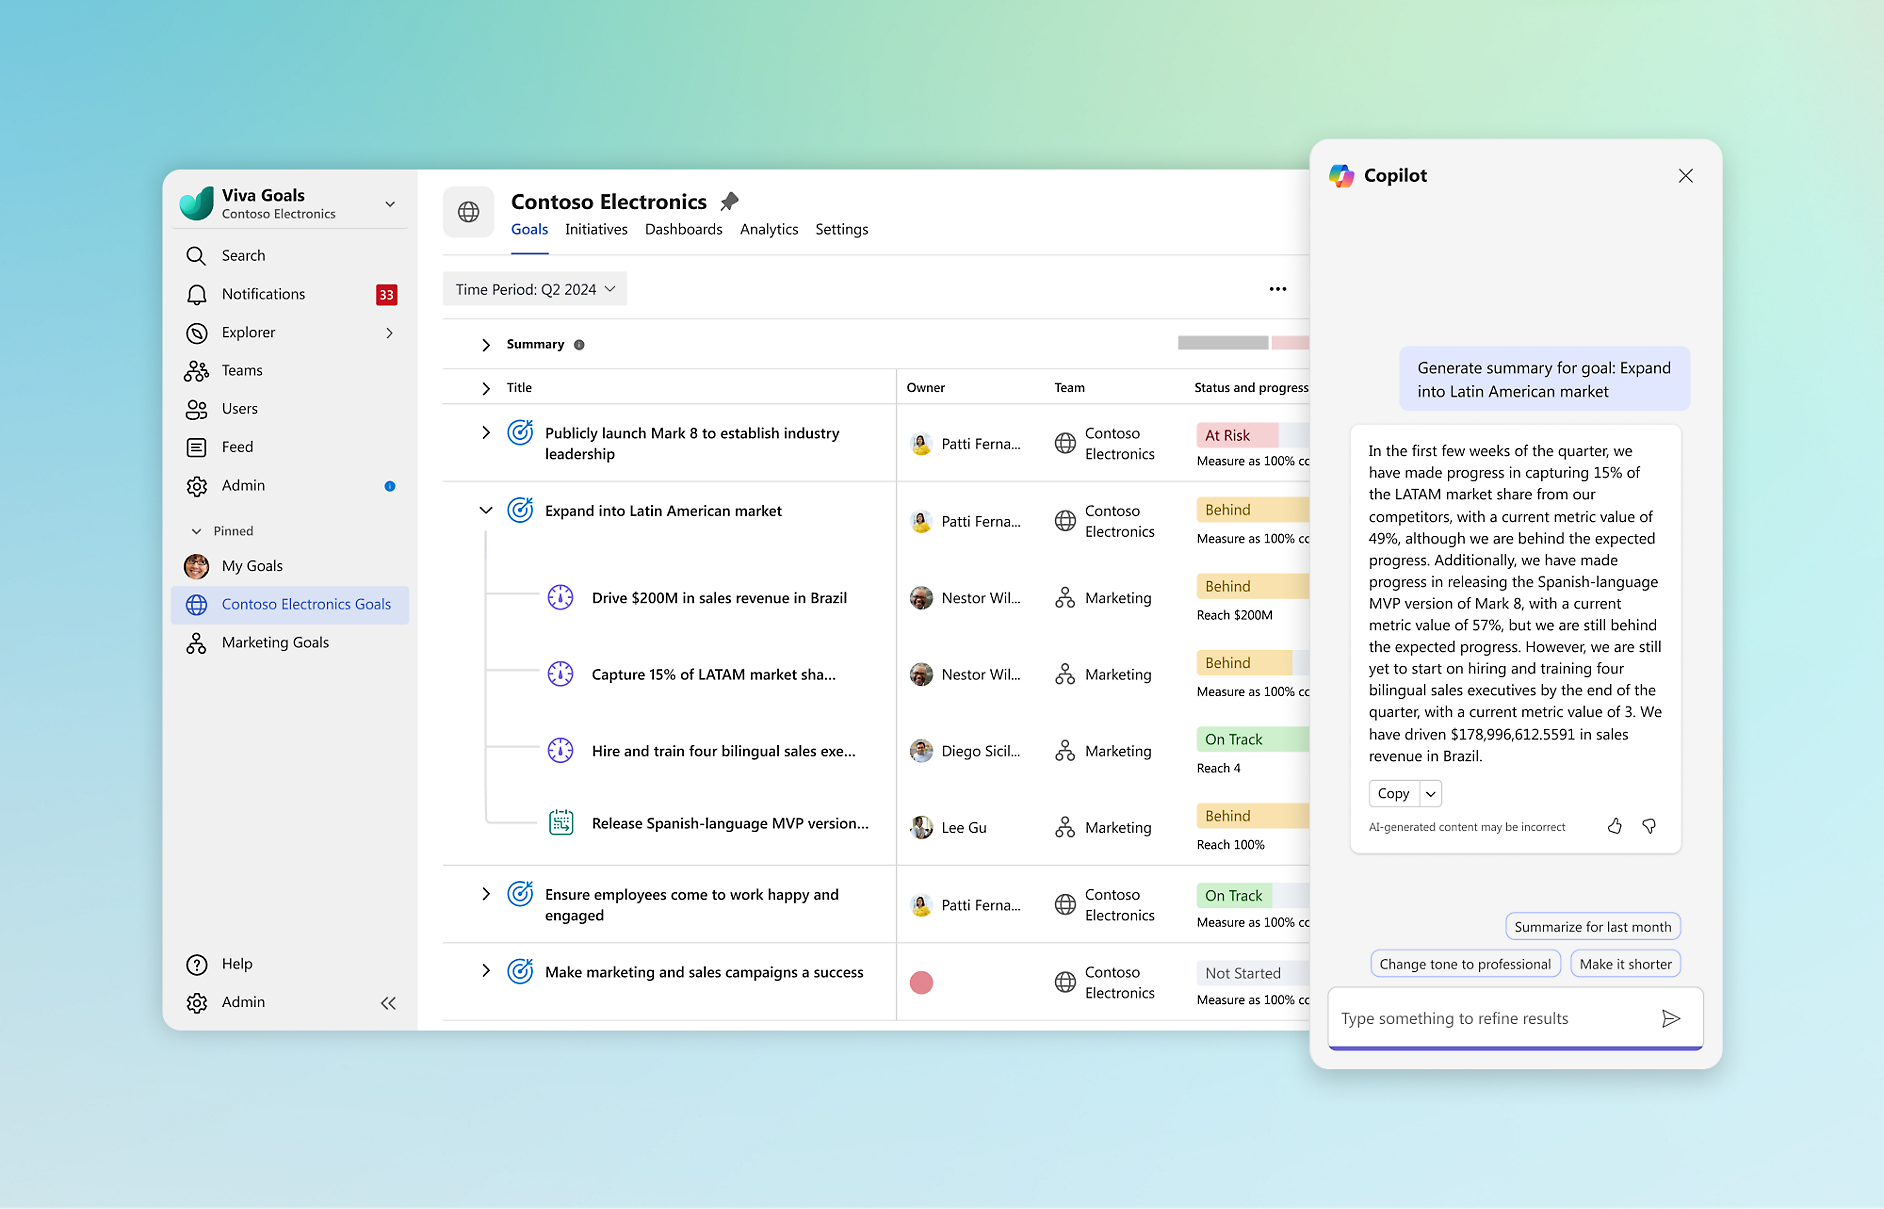Switch to the Settings tab
Image resolution: width=1884 pixels, height=1209 pixels.
click(842, 230)
